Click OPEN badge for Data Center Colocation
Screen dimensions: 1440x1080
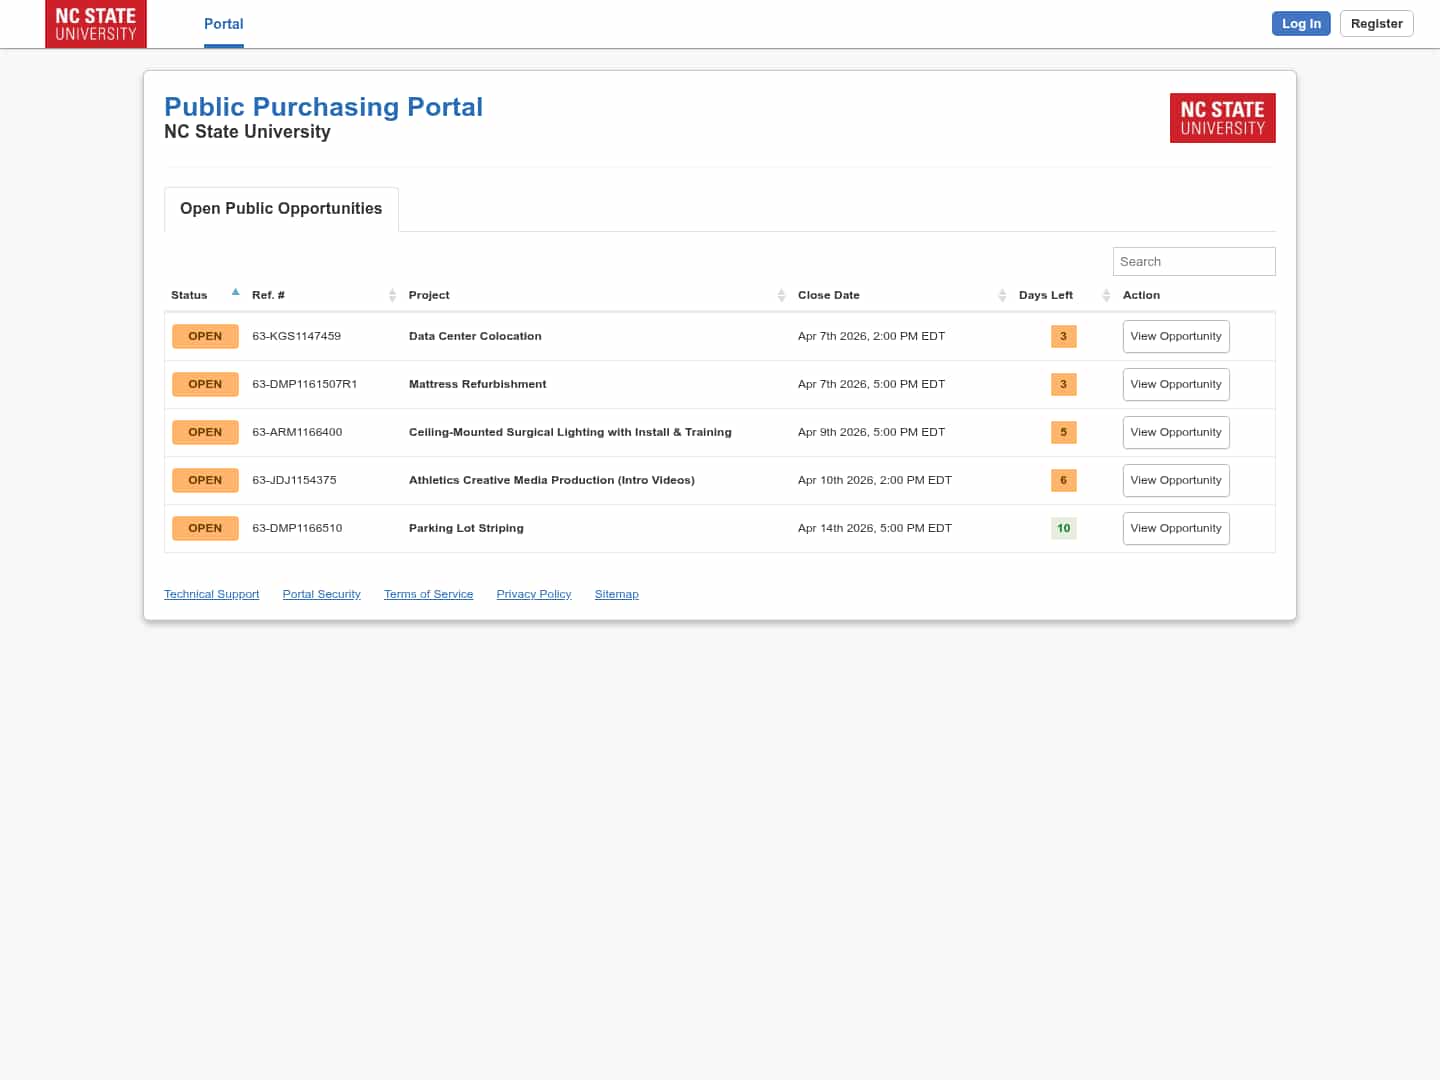point(205,336)
